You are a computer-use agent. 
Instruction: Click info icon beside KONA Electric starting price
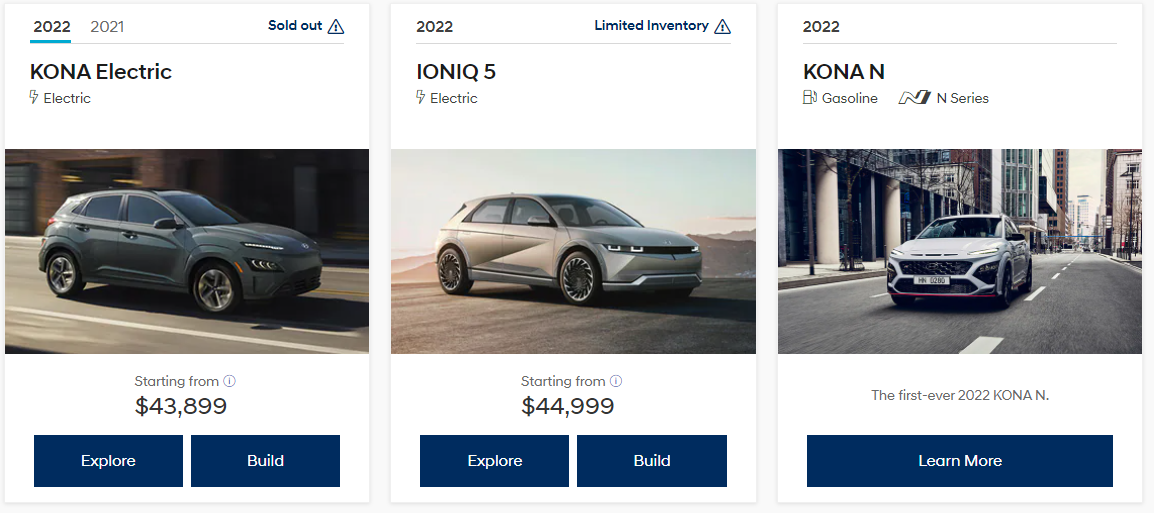(229, 381)
